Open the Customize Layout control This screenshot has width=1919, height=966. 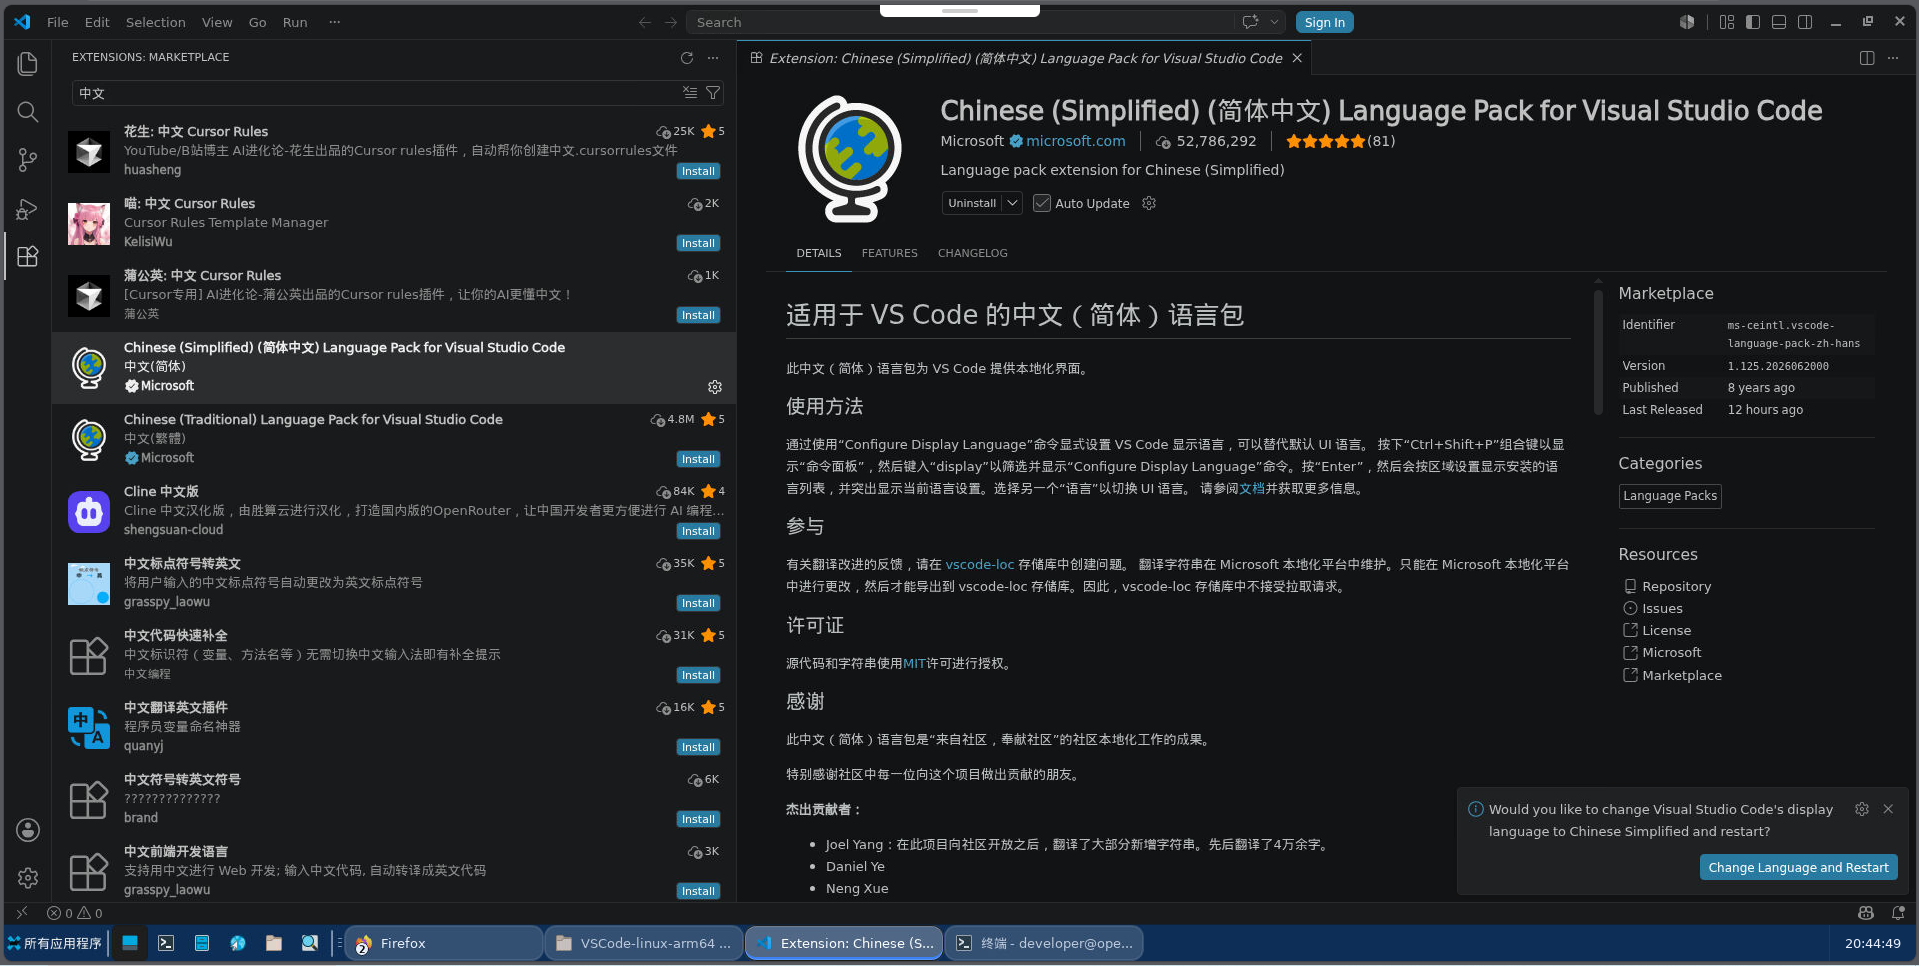pyautogui.click(x=1727, y=22)
